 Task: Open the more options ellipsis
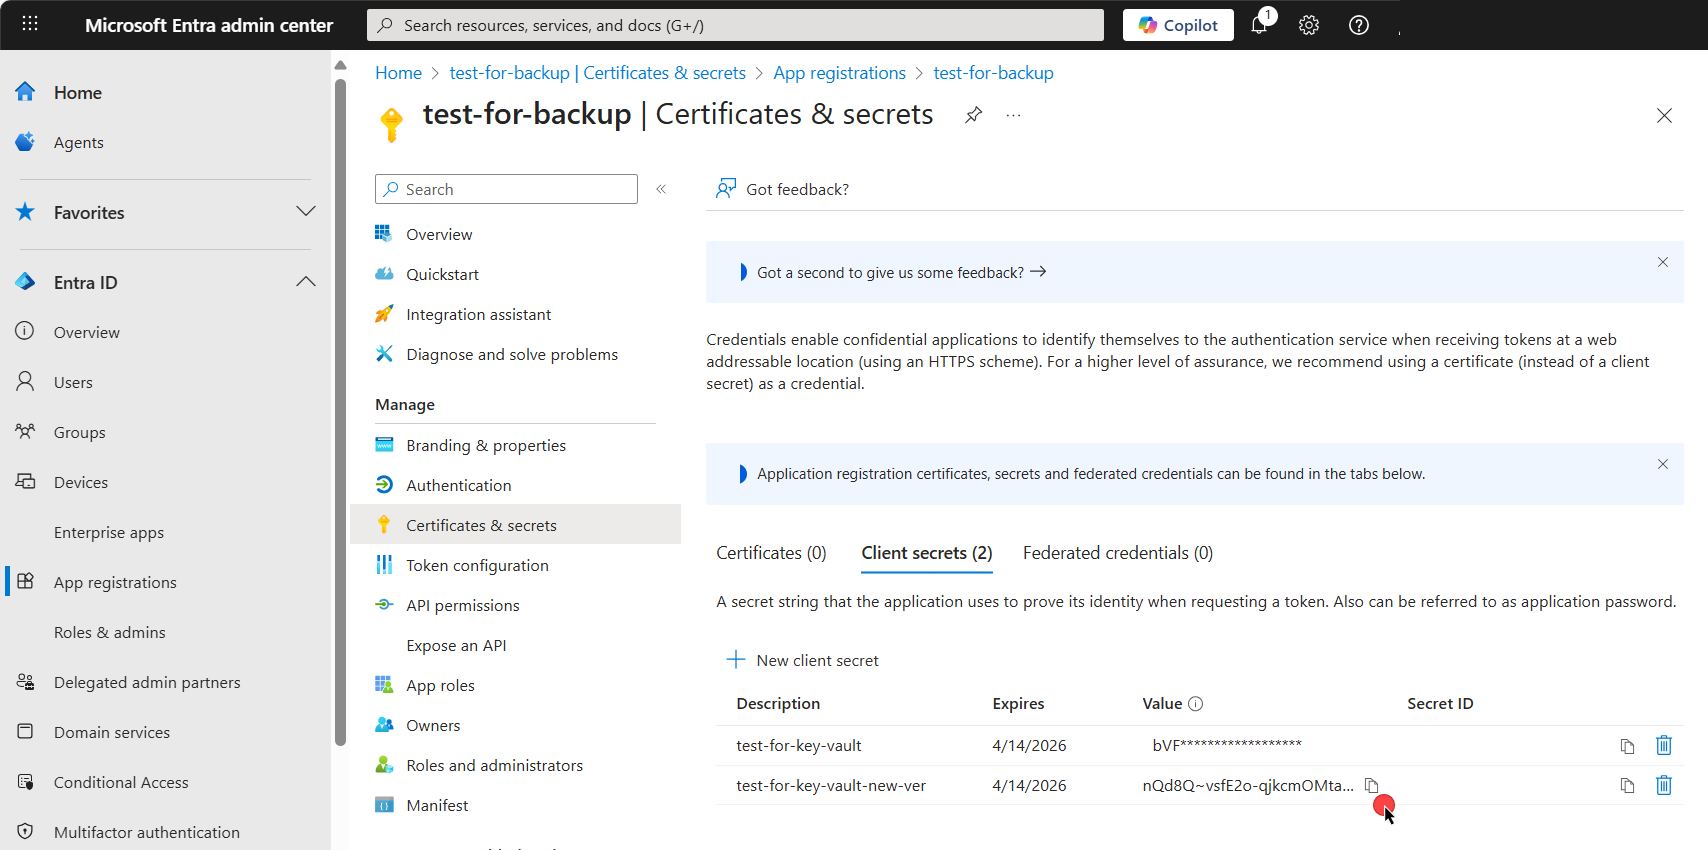[x=1014, y=115]
